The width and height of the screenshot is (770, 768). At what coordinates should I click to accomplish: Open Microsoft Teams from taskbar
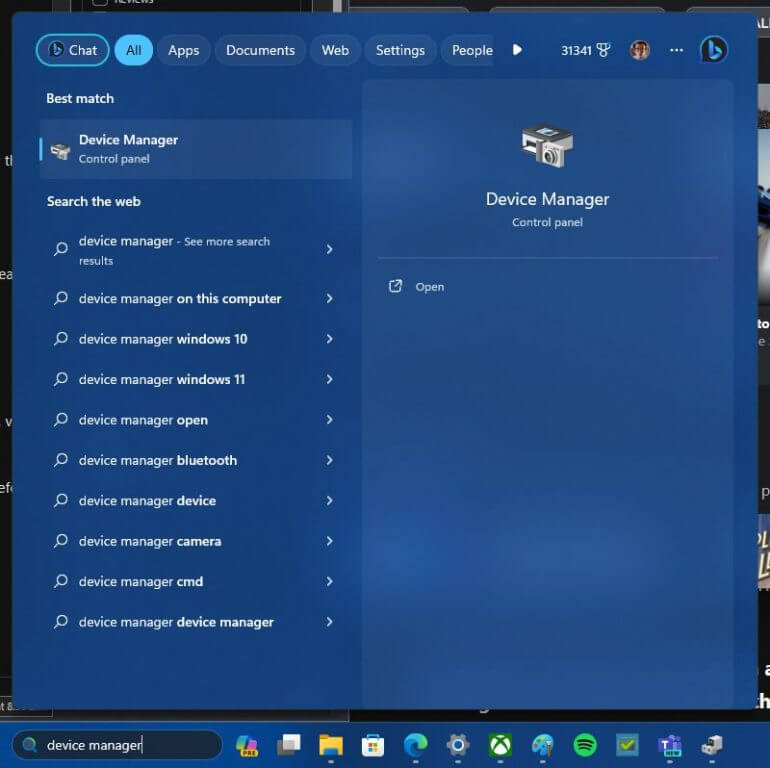pos(670,745)
